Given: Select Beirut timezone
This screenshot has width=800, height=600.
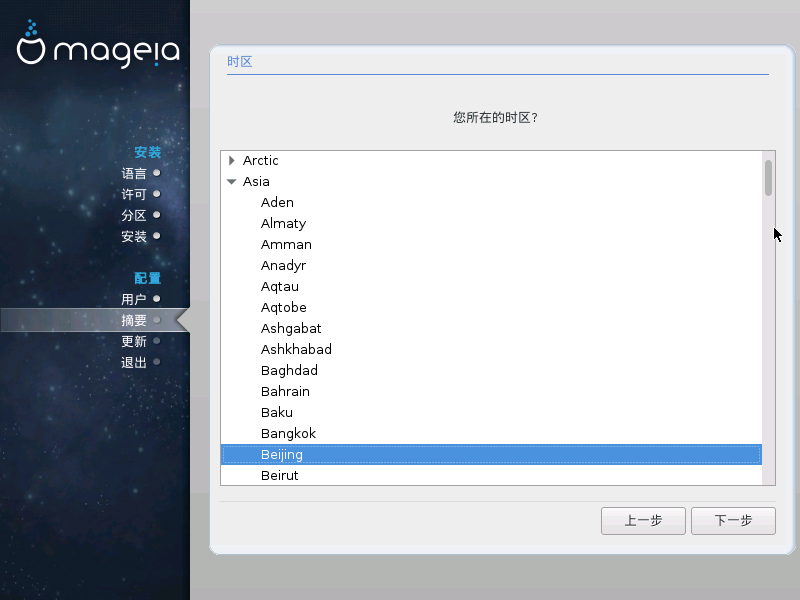Looking at the screenshot, I should click(x=280, y=475).
